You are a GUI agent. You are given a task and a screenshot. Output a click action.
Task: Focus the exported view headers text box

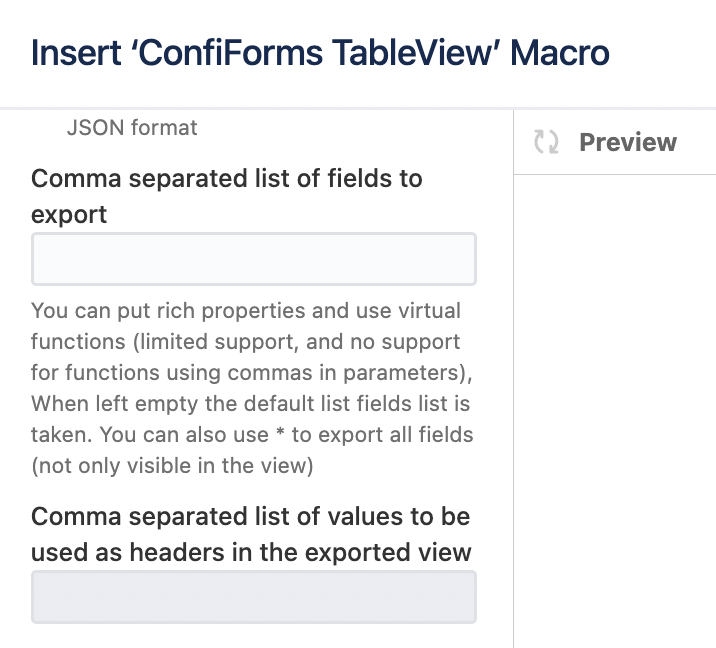(254, 596)
